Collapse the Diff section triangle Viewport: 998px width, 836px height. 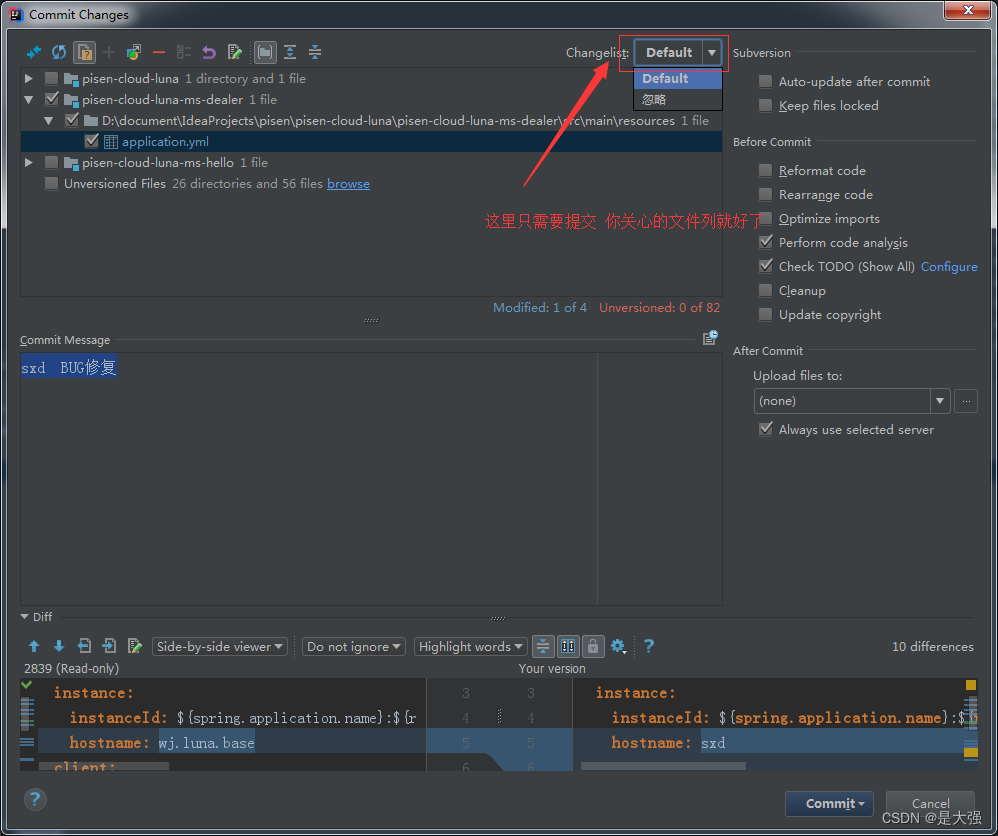25,616
